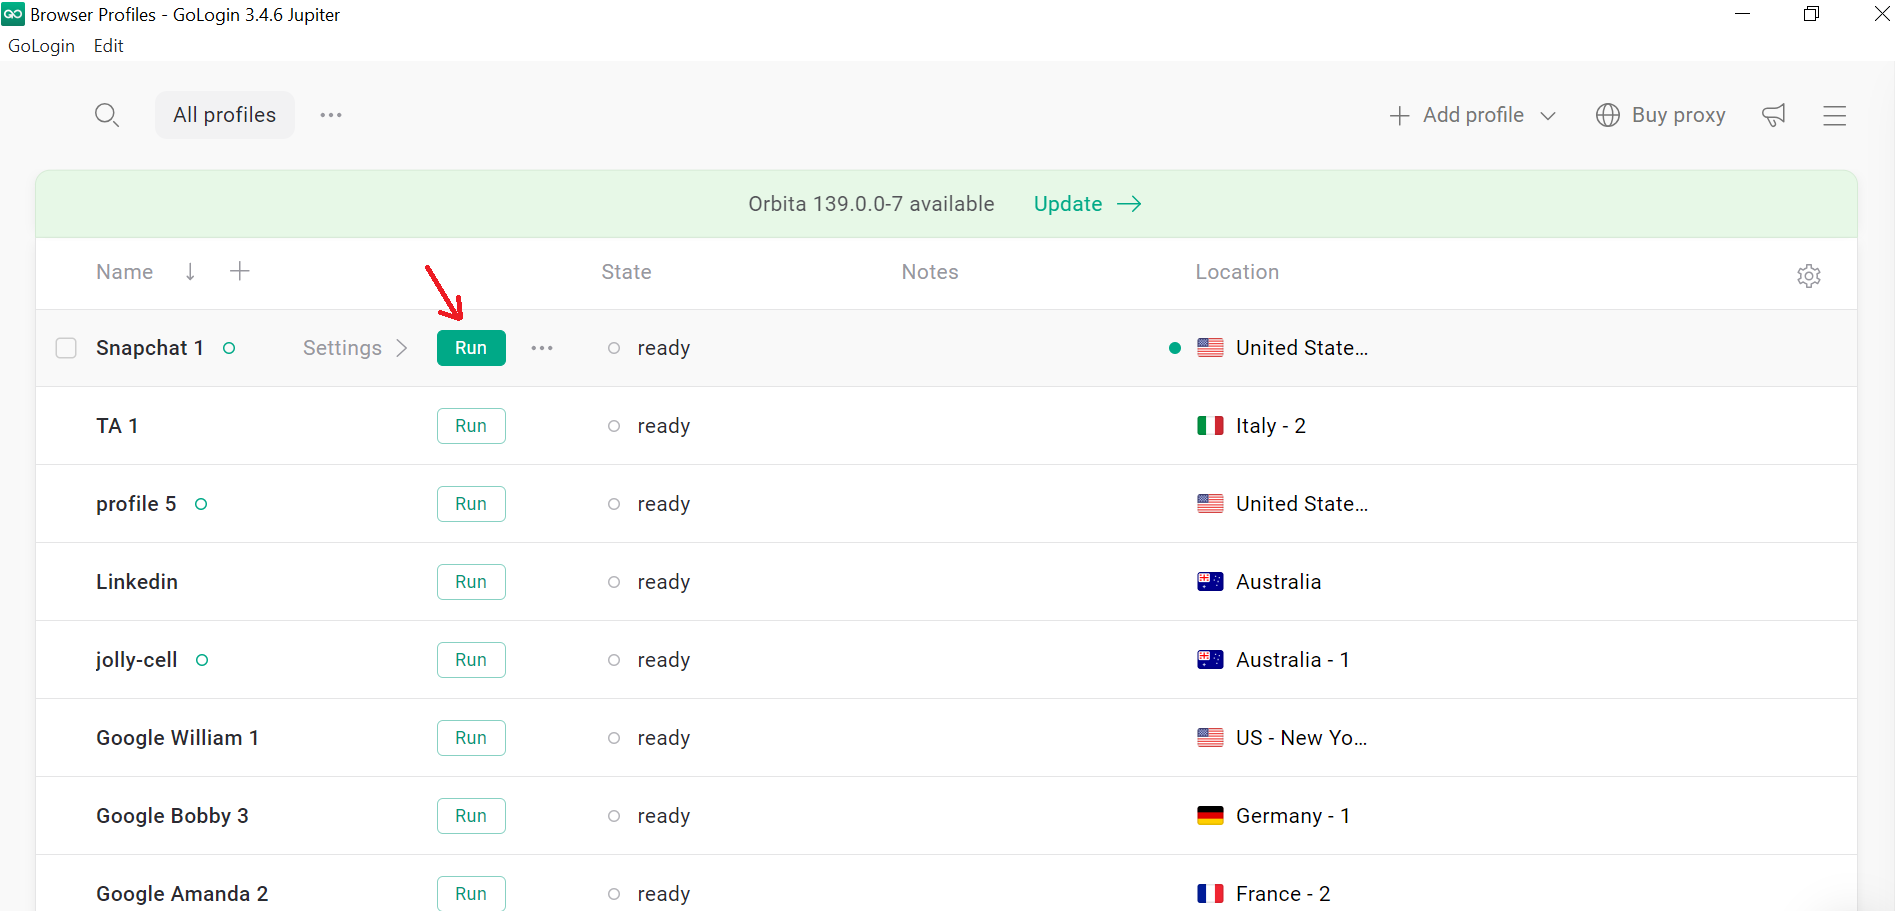Screen dimensions: 1895x911
Task: Click United States proxy location of Snapchat 1
Action: click(x=1302, y=348)
